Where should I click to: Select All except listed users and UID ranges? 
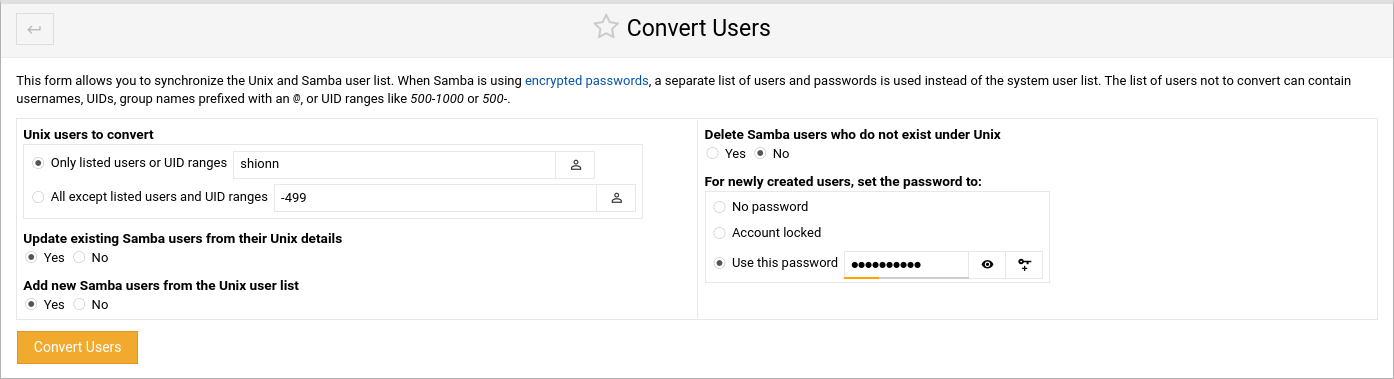pyautogui.click(x=39, y=197)
